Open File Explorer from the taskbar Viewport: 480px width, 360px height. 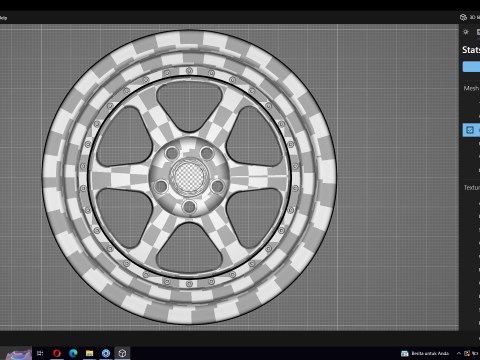[89, 353]
